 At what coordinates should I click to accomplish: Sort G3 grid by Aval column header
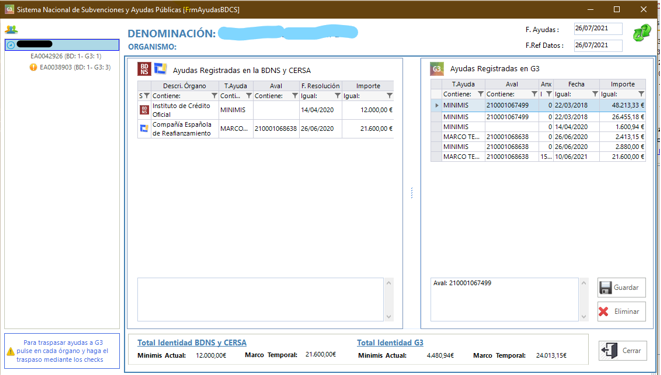pyautogui.click(x=512, y=84)
